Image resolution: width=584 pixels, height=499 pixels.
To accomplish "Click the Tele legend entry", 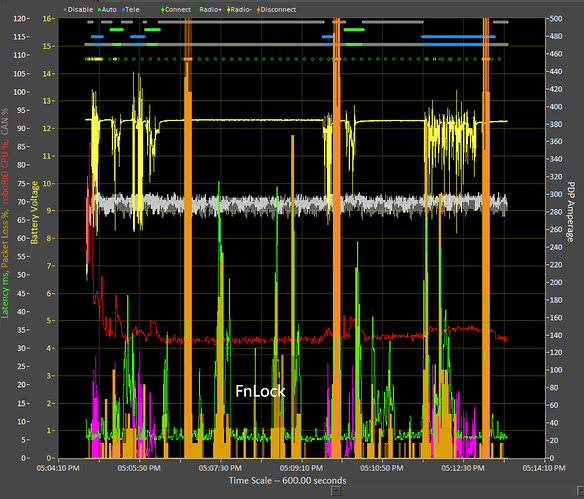I will point(131,10).
